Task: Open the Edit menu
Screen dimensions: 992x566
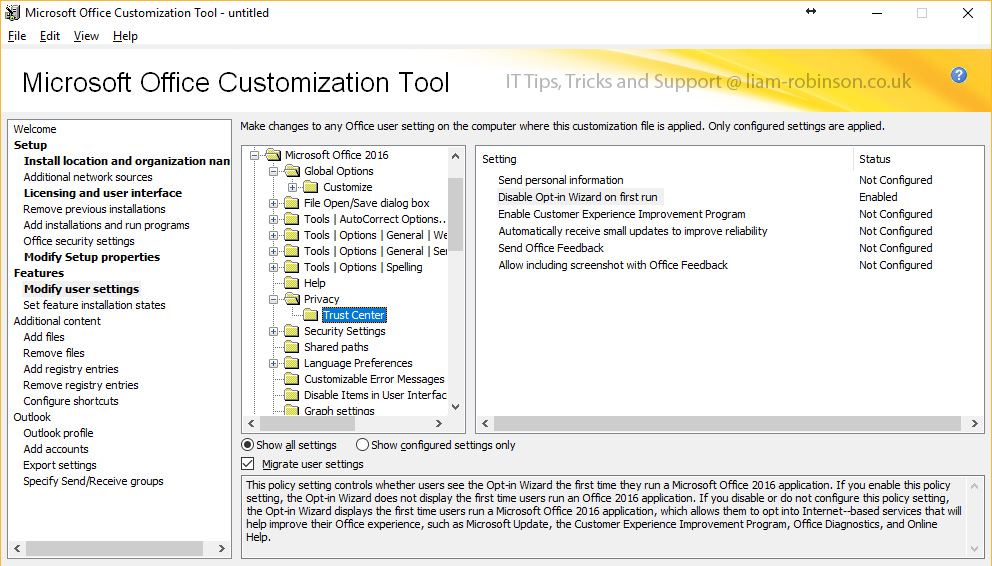Action: coord(49,36)
